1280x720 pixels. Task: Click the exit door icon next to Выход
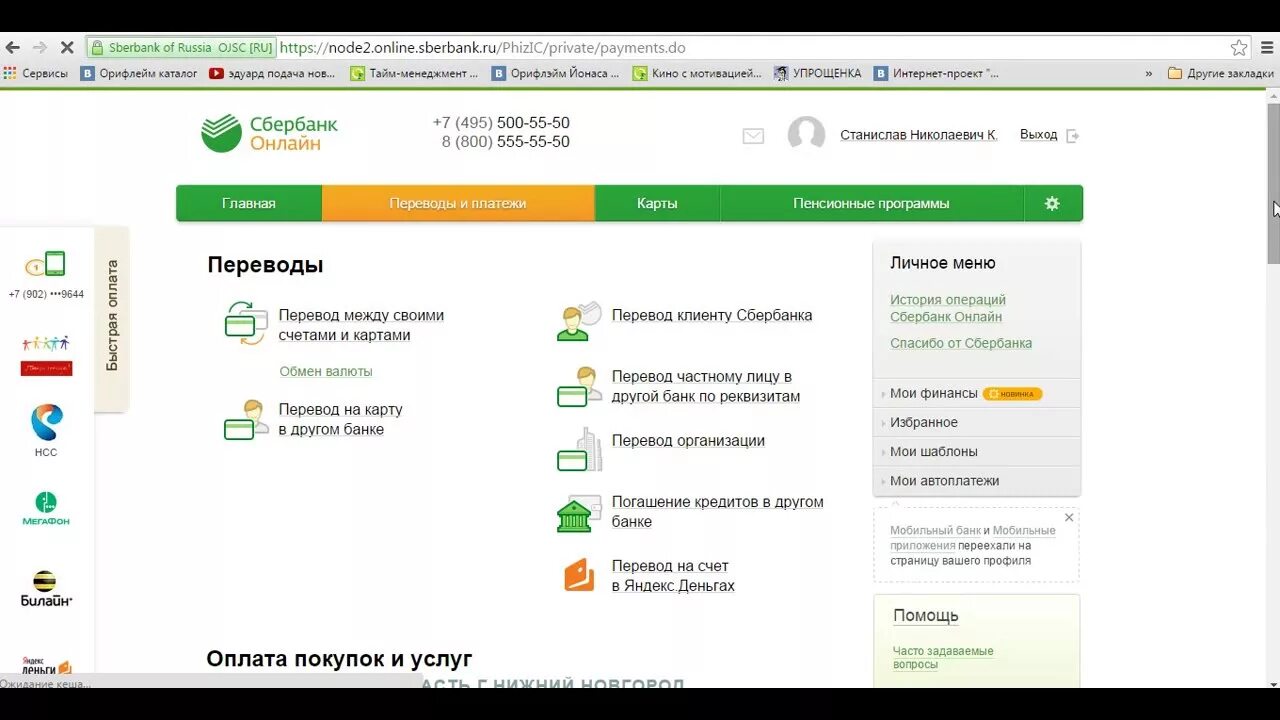[x=1072, y=135]
